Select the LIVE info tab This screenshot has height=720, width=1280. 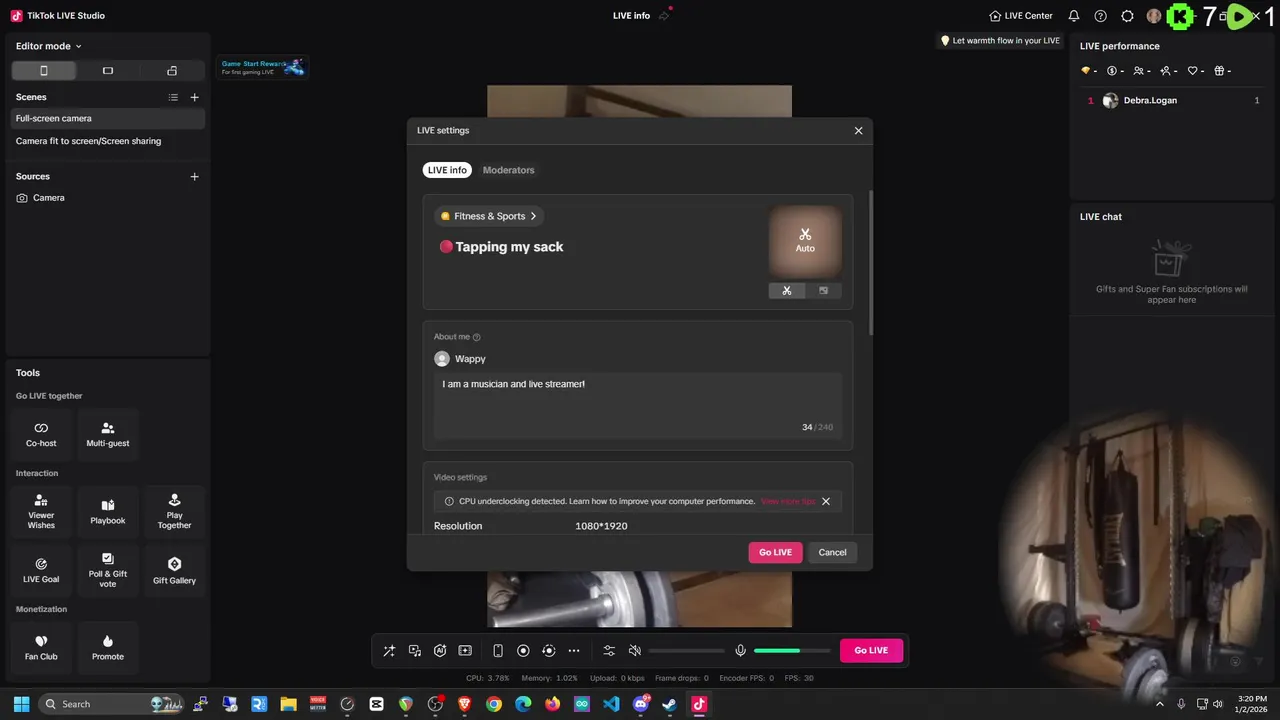tap(447, 170)
